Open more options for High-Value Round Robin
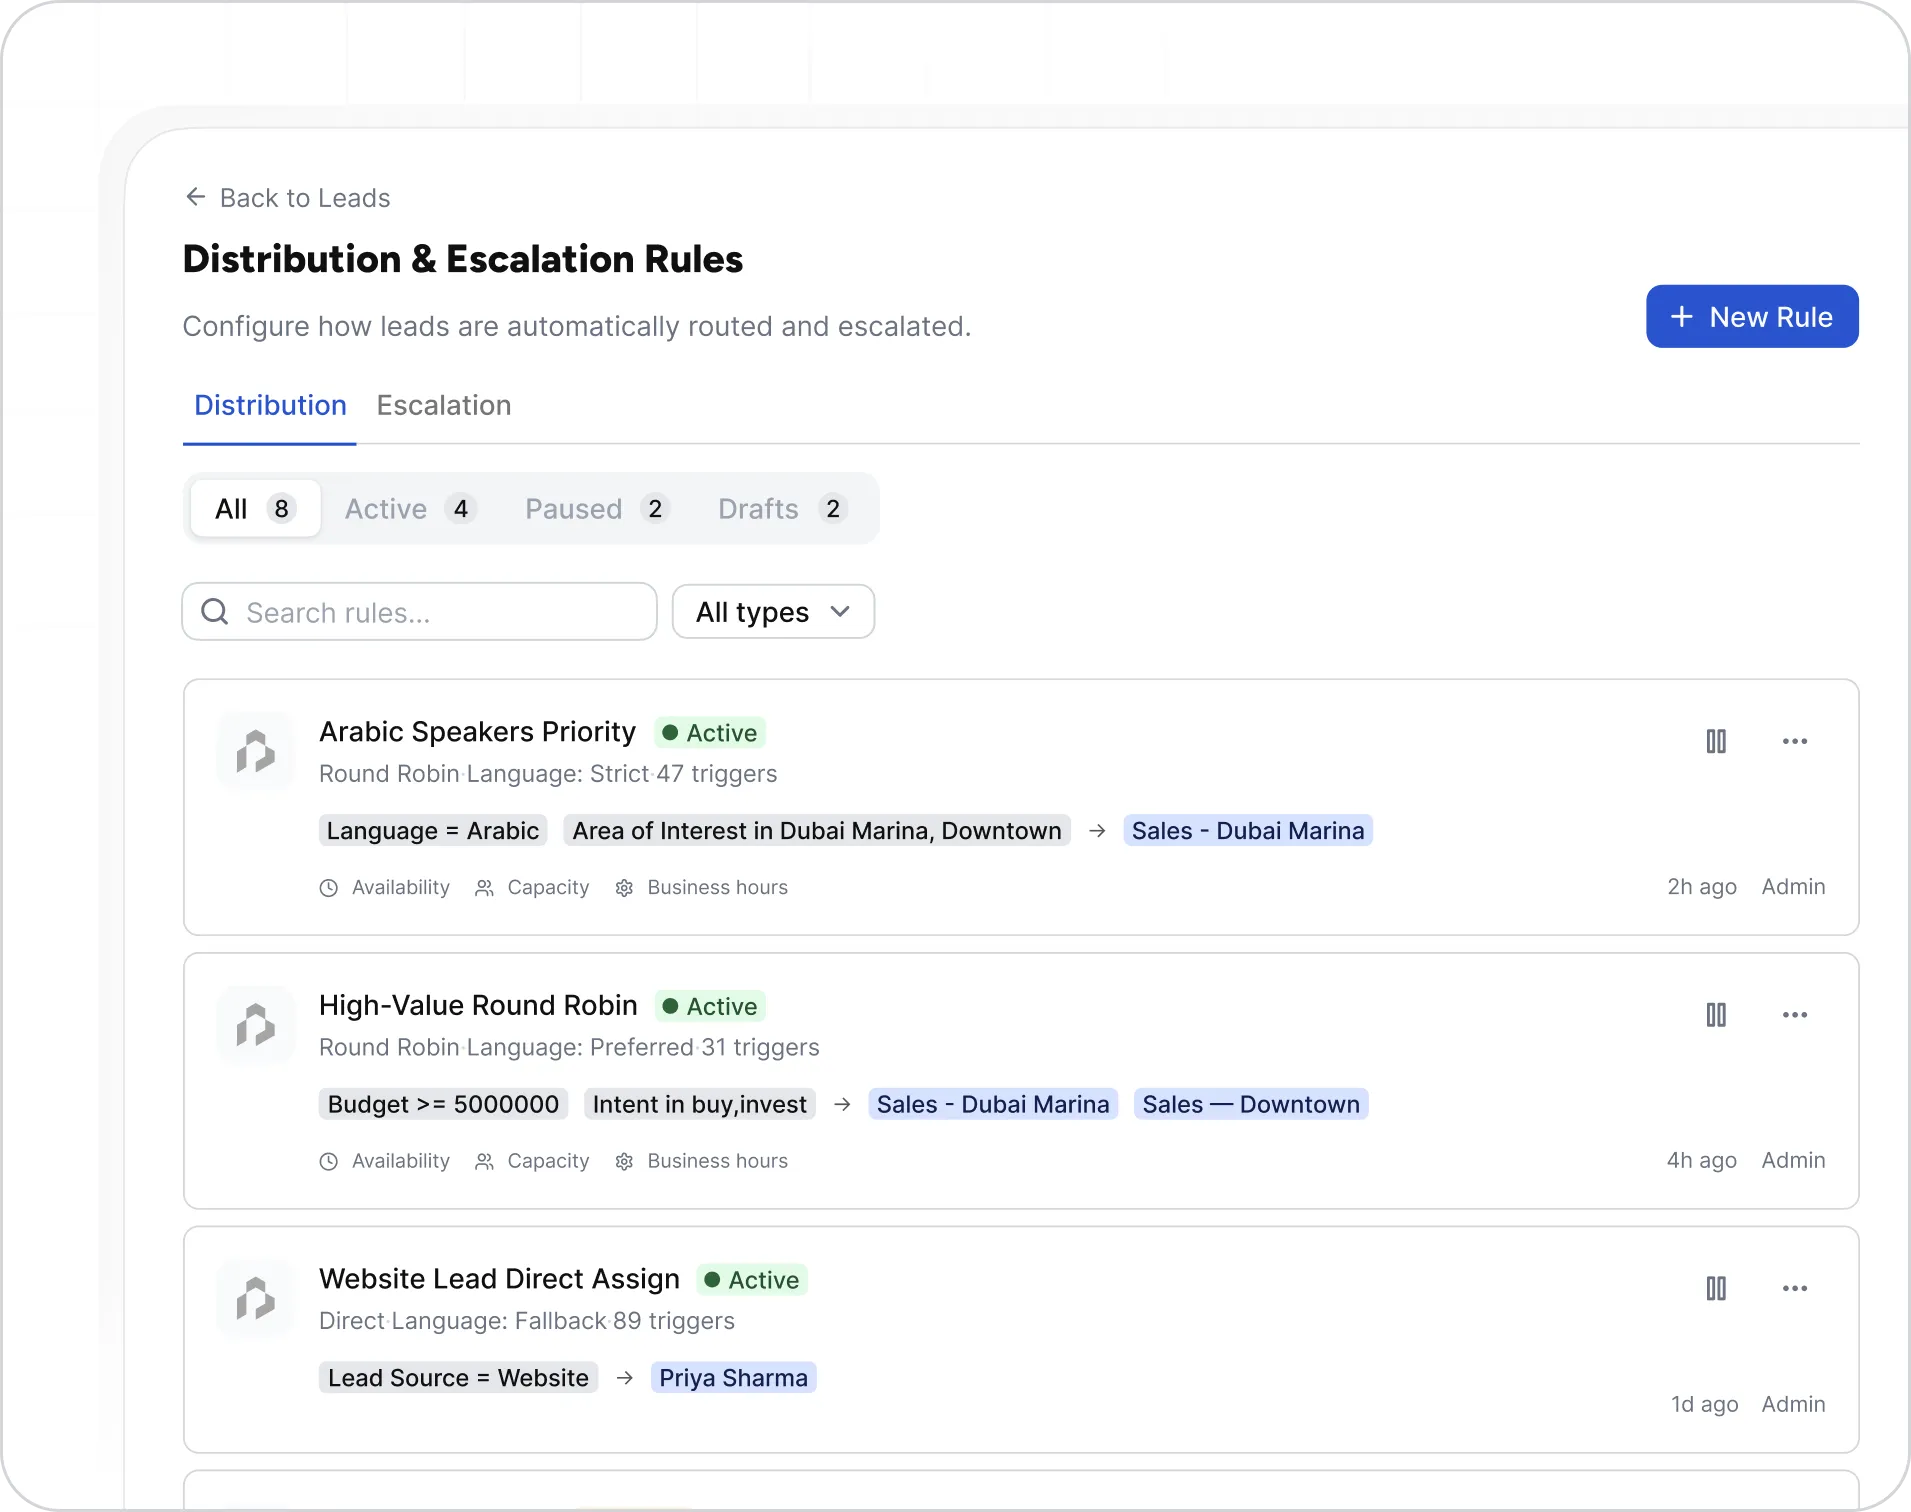Image resolution: width=1911 pixels, height=1512 pixels. pyautogui.click(x=1795, y=1015)
